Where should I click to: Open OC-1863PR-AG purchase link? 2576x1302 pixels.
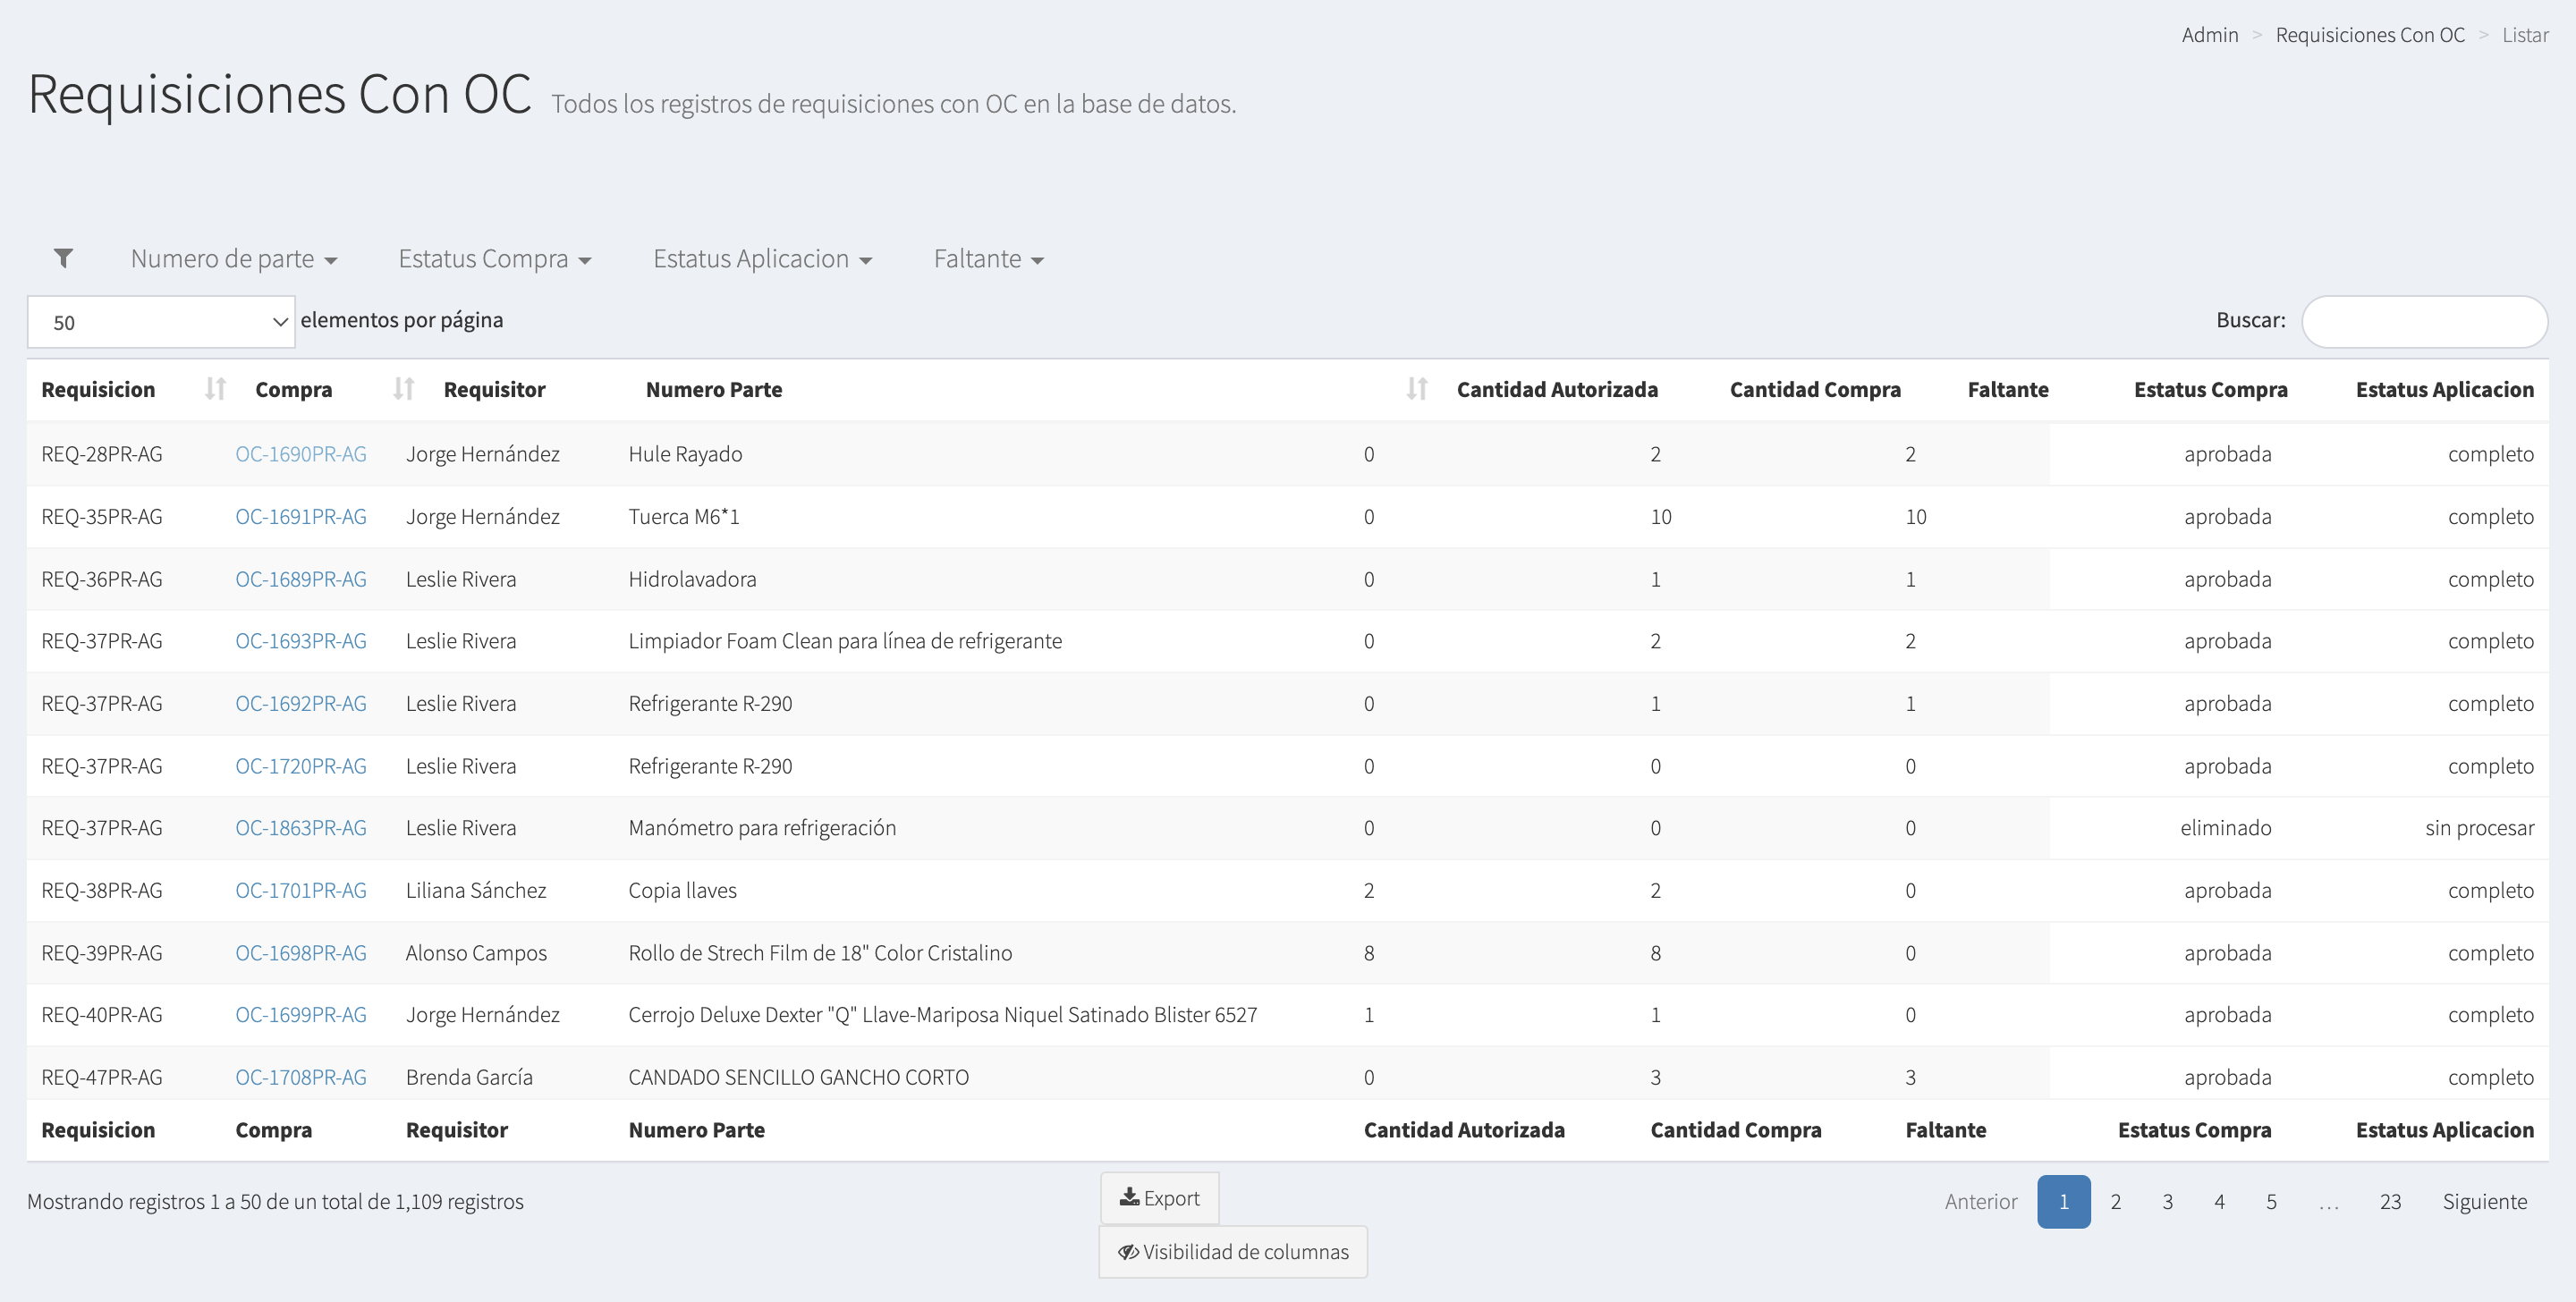pyautogui.click(x=300, y=828)
